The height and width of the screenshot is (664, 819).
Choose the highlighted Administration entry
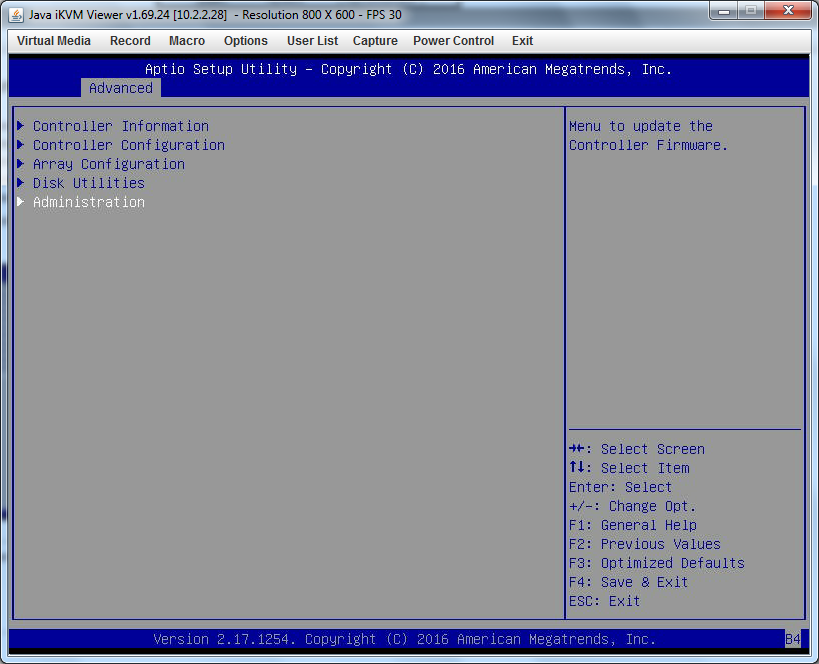coord(89,202)
